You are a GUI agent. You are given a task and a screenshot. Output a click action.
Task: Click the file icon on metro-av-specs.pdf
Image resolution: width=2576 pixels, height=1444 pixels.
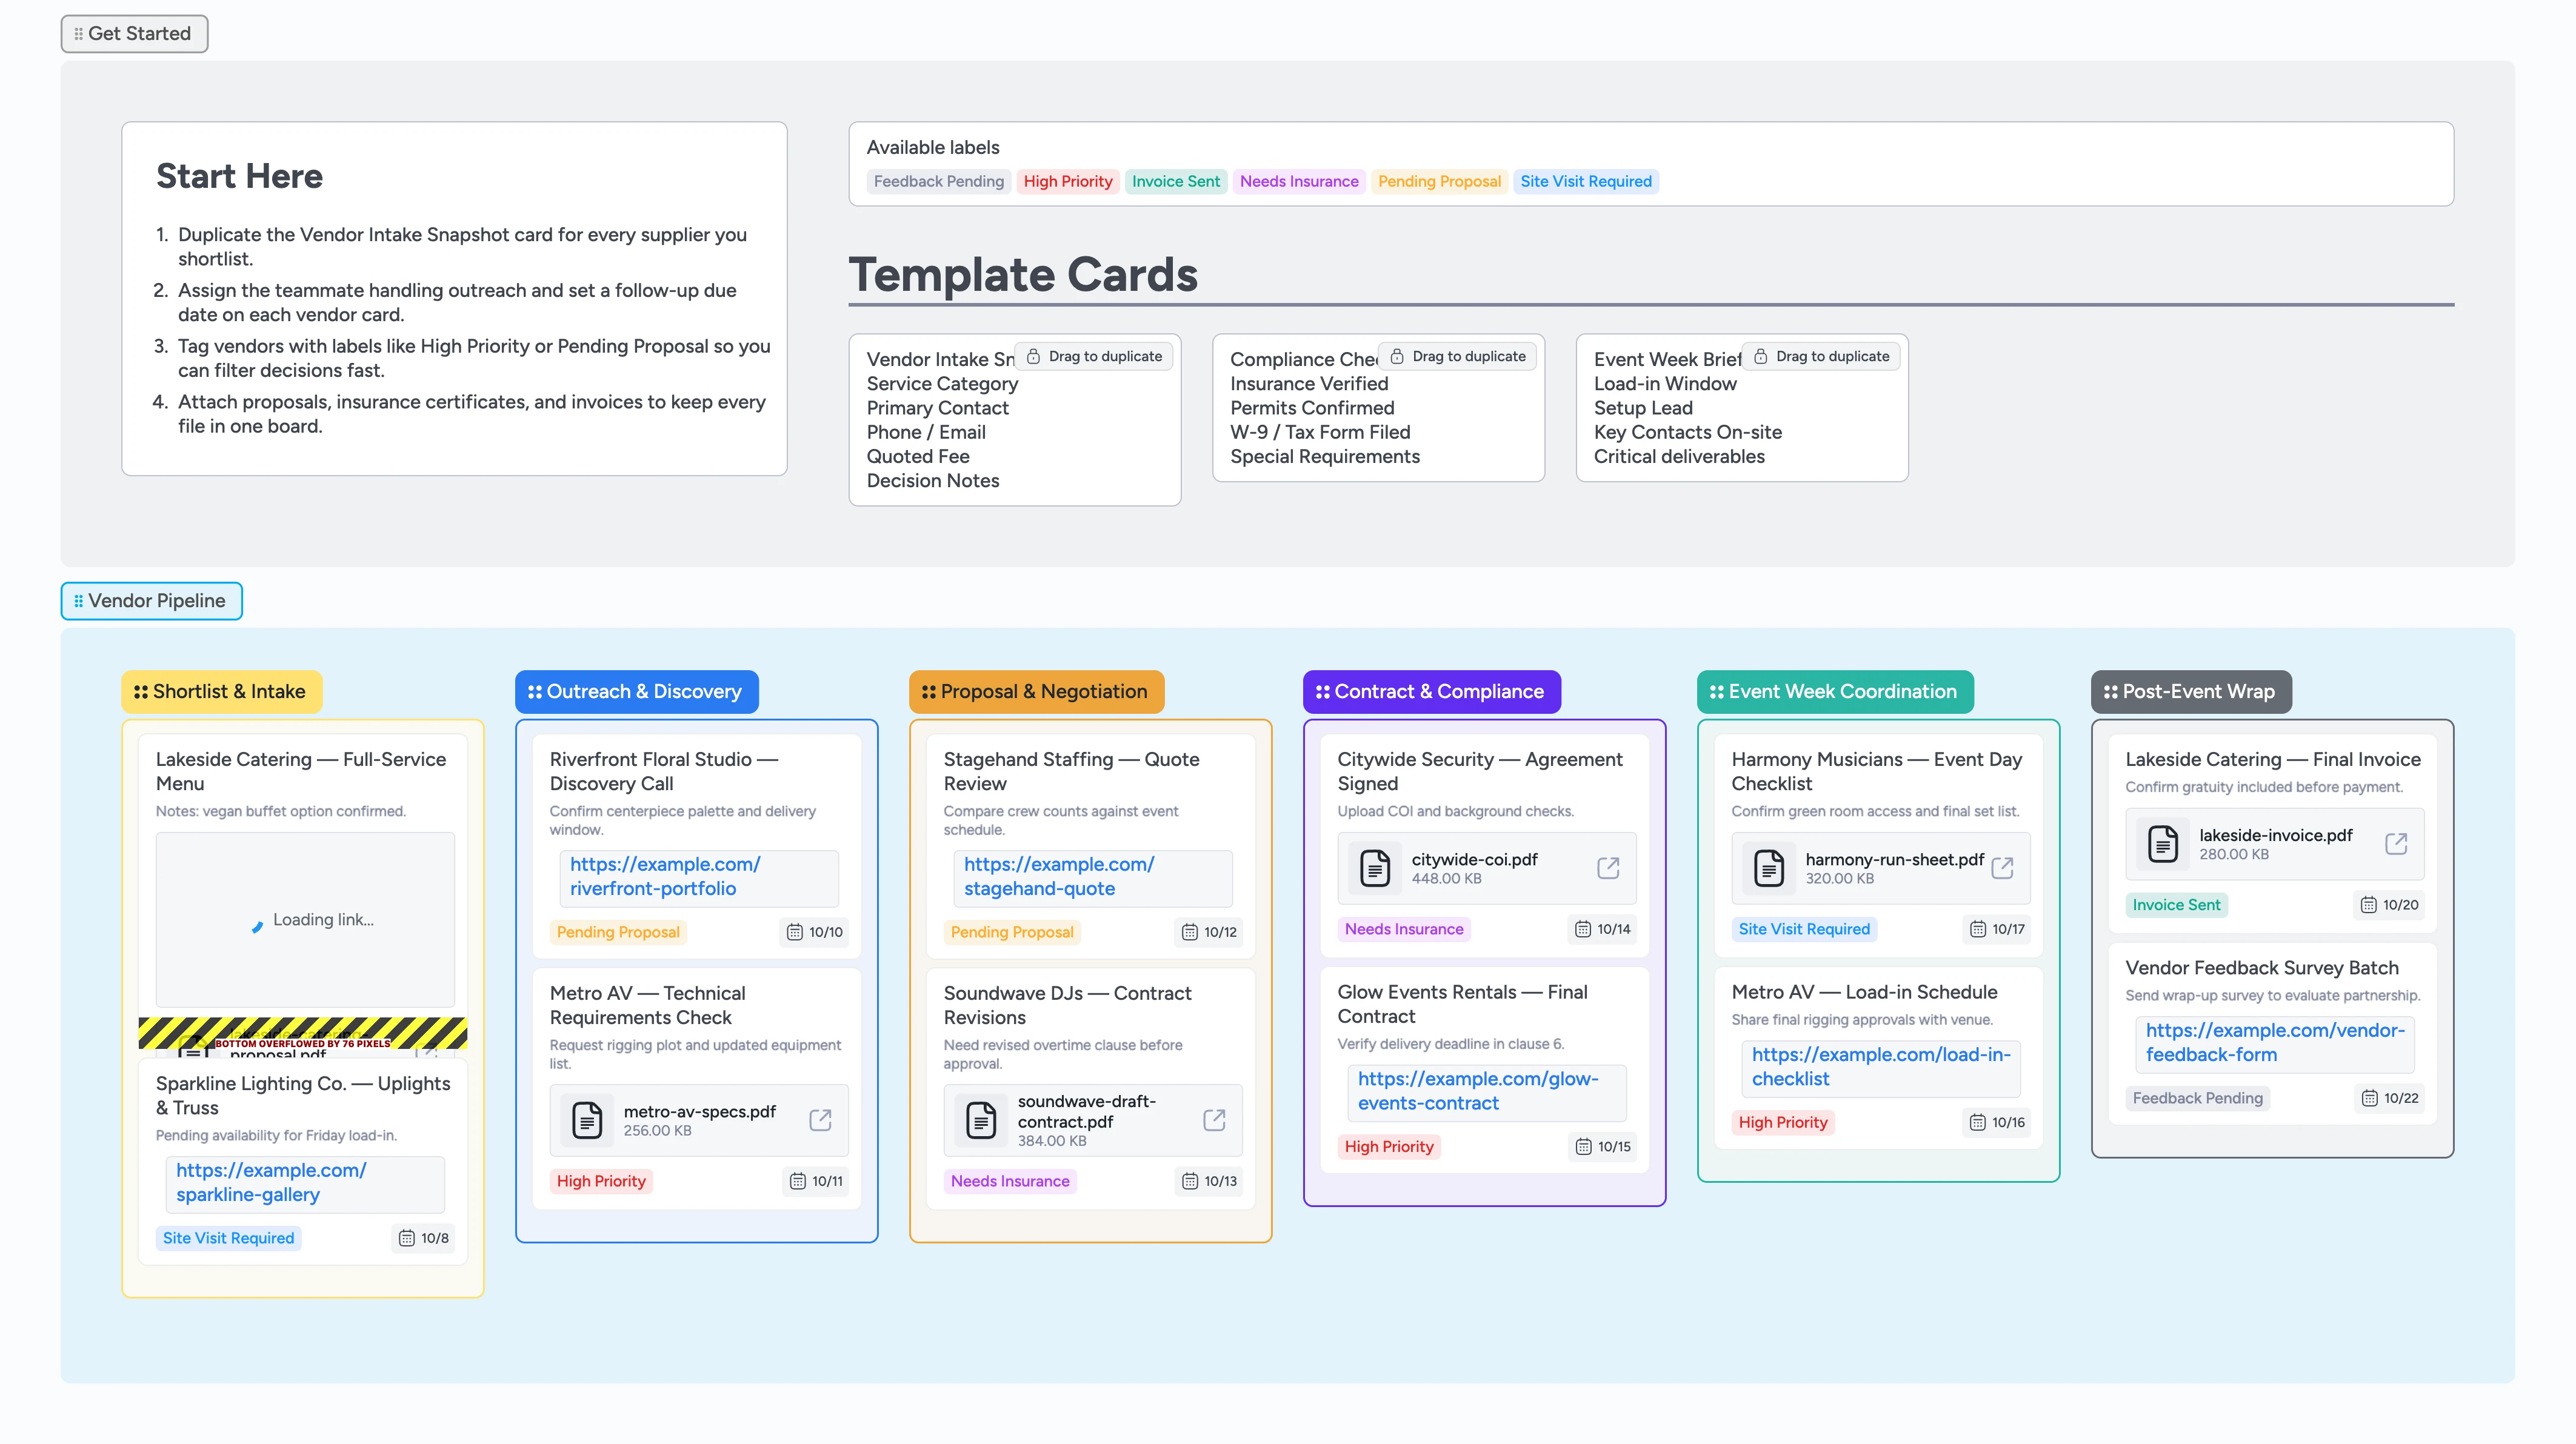point(586,1120)
